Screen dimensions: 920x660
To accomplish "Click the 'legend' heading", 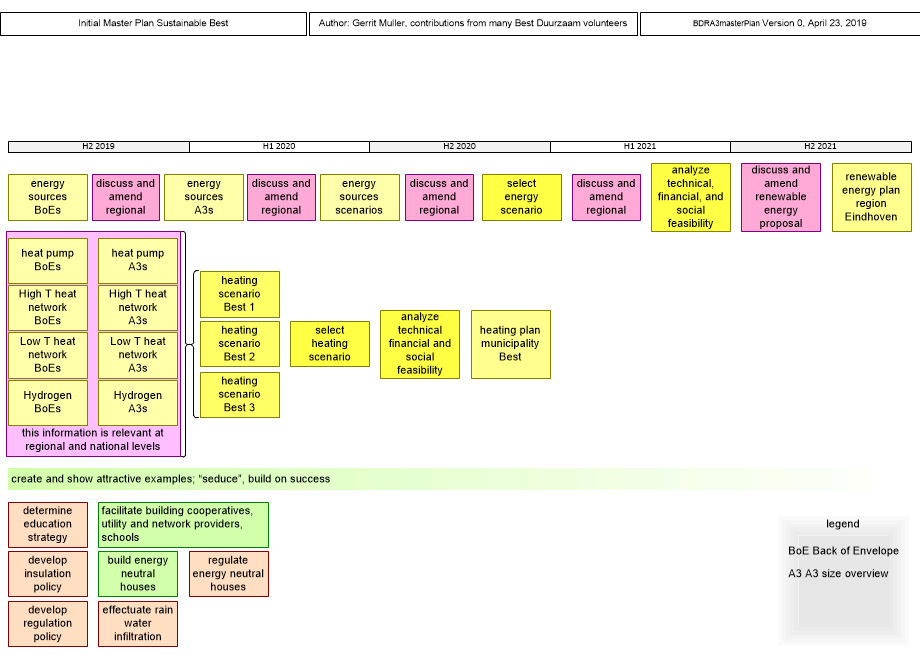I will (843, 524).
